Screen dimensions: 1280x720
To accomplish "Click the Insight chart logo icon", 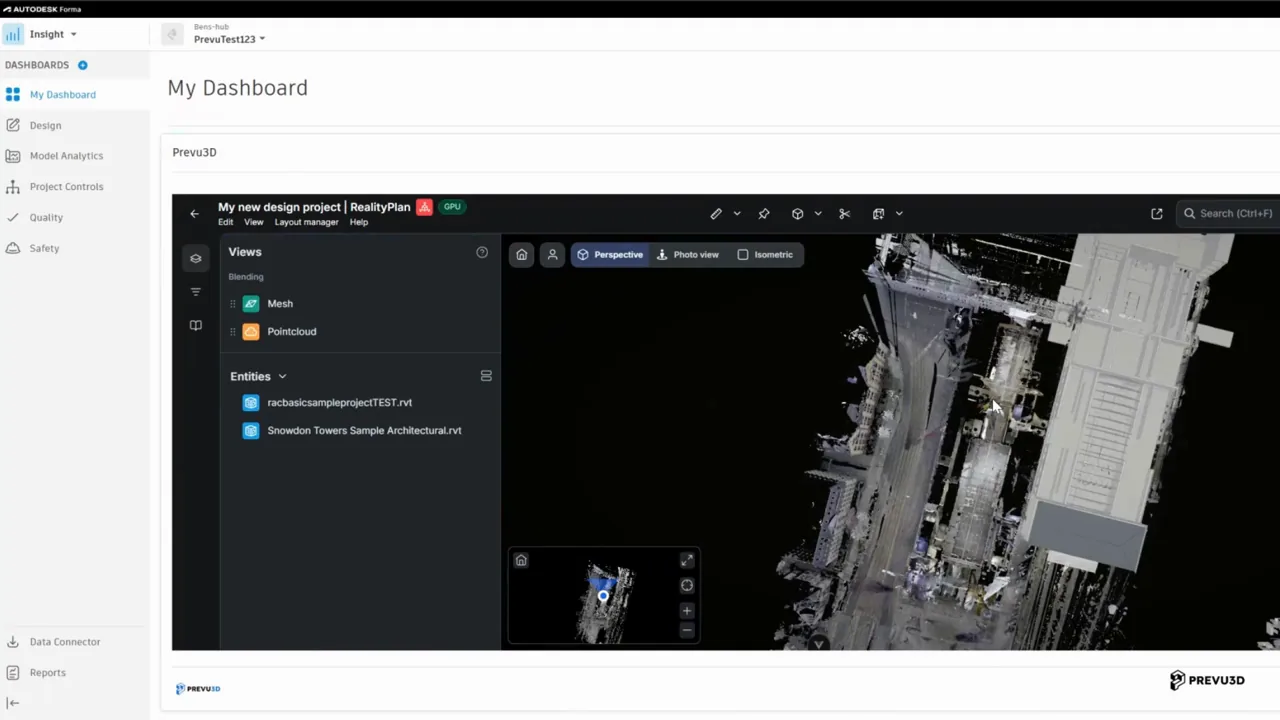I will click(13, 34).
